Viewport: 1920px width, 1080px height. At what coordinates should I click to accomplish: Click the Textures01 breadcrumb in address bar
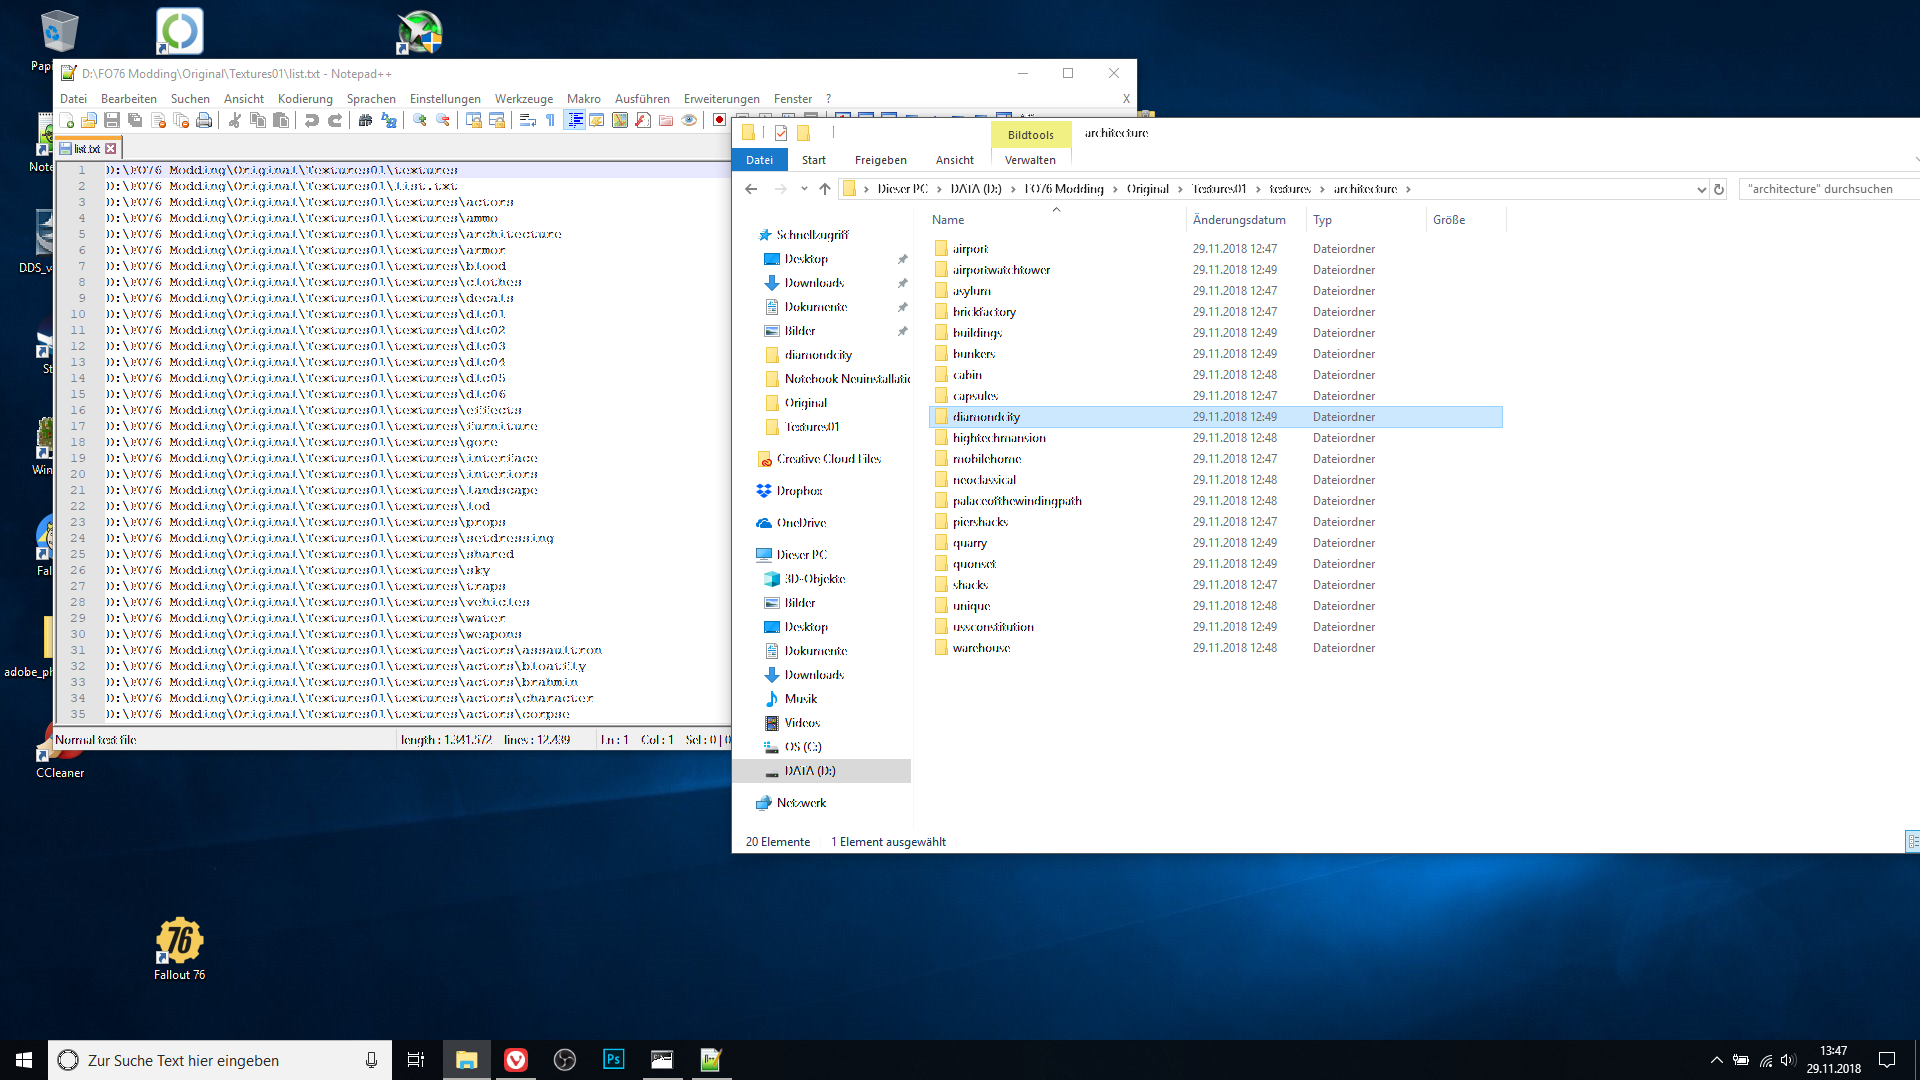(x=1218, y=189)
